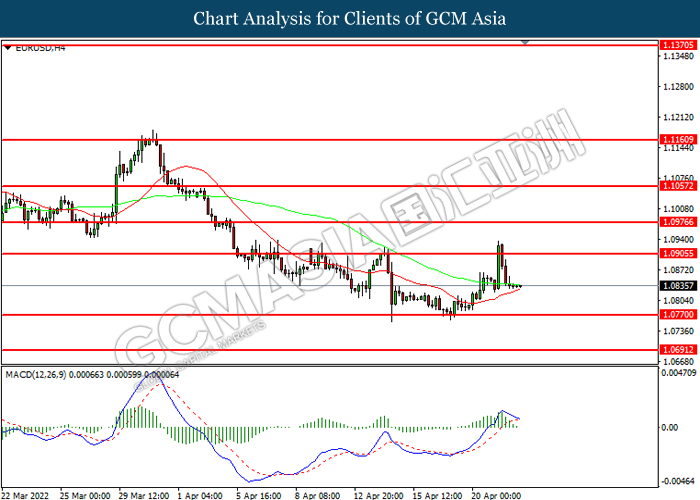
Task: Click the MACD 0.004709 scale value
Action: pyautogui.click(x=678, y=372)
